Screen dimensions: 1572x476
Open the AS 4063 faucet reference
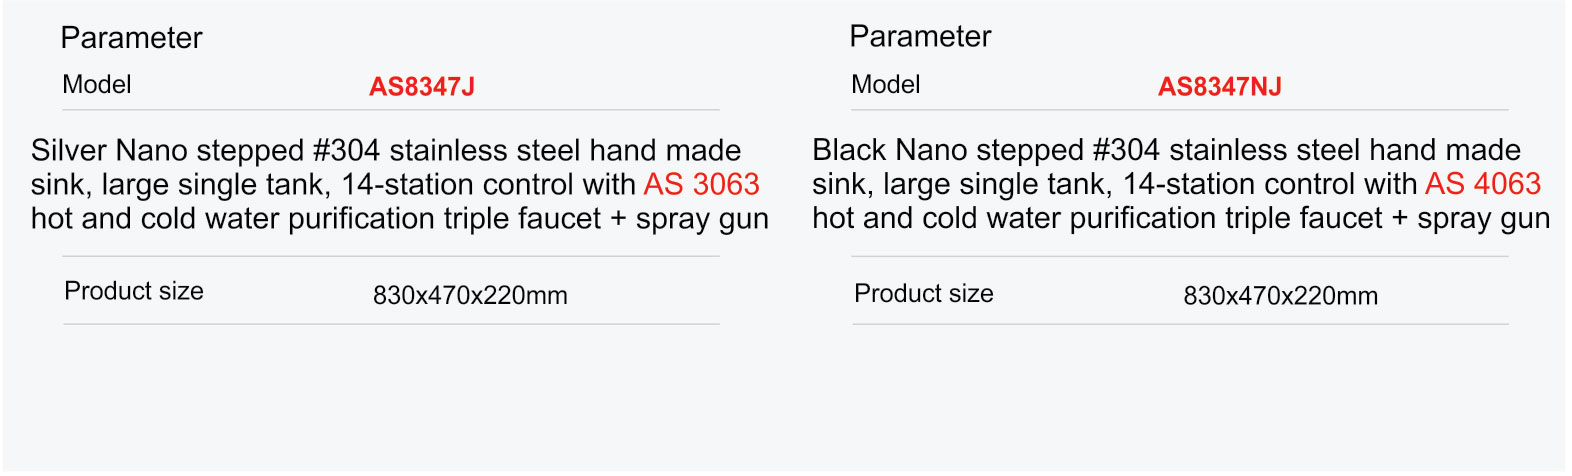click(1483, 185)
